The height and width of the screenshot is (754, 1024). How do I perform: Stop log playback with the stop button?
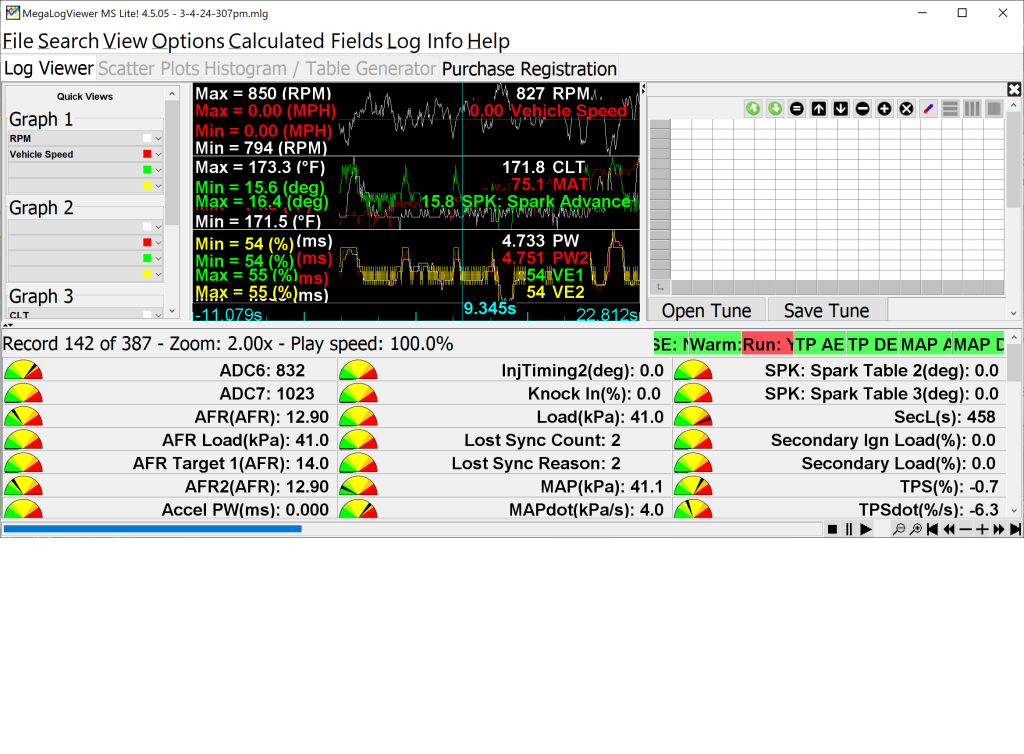[832, 529]
